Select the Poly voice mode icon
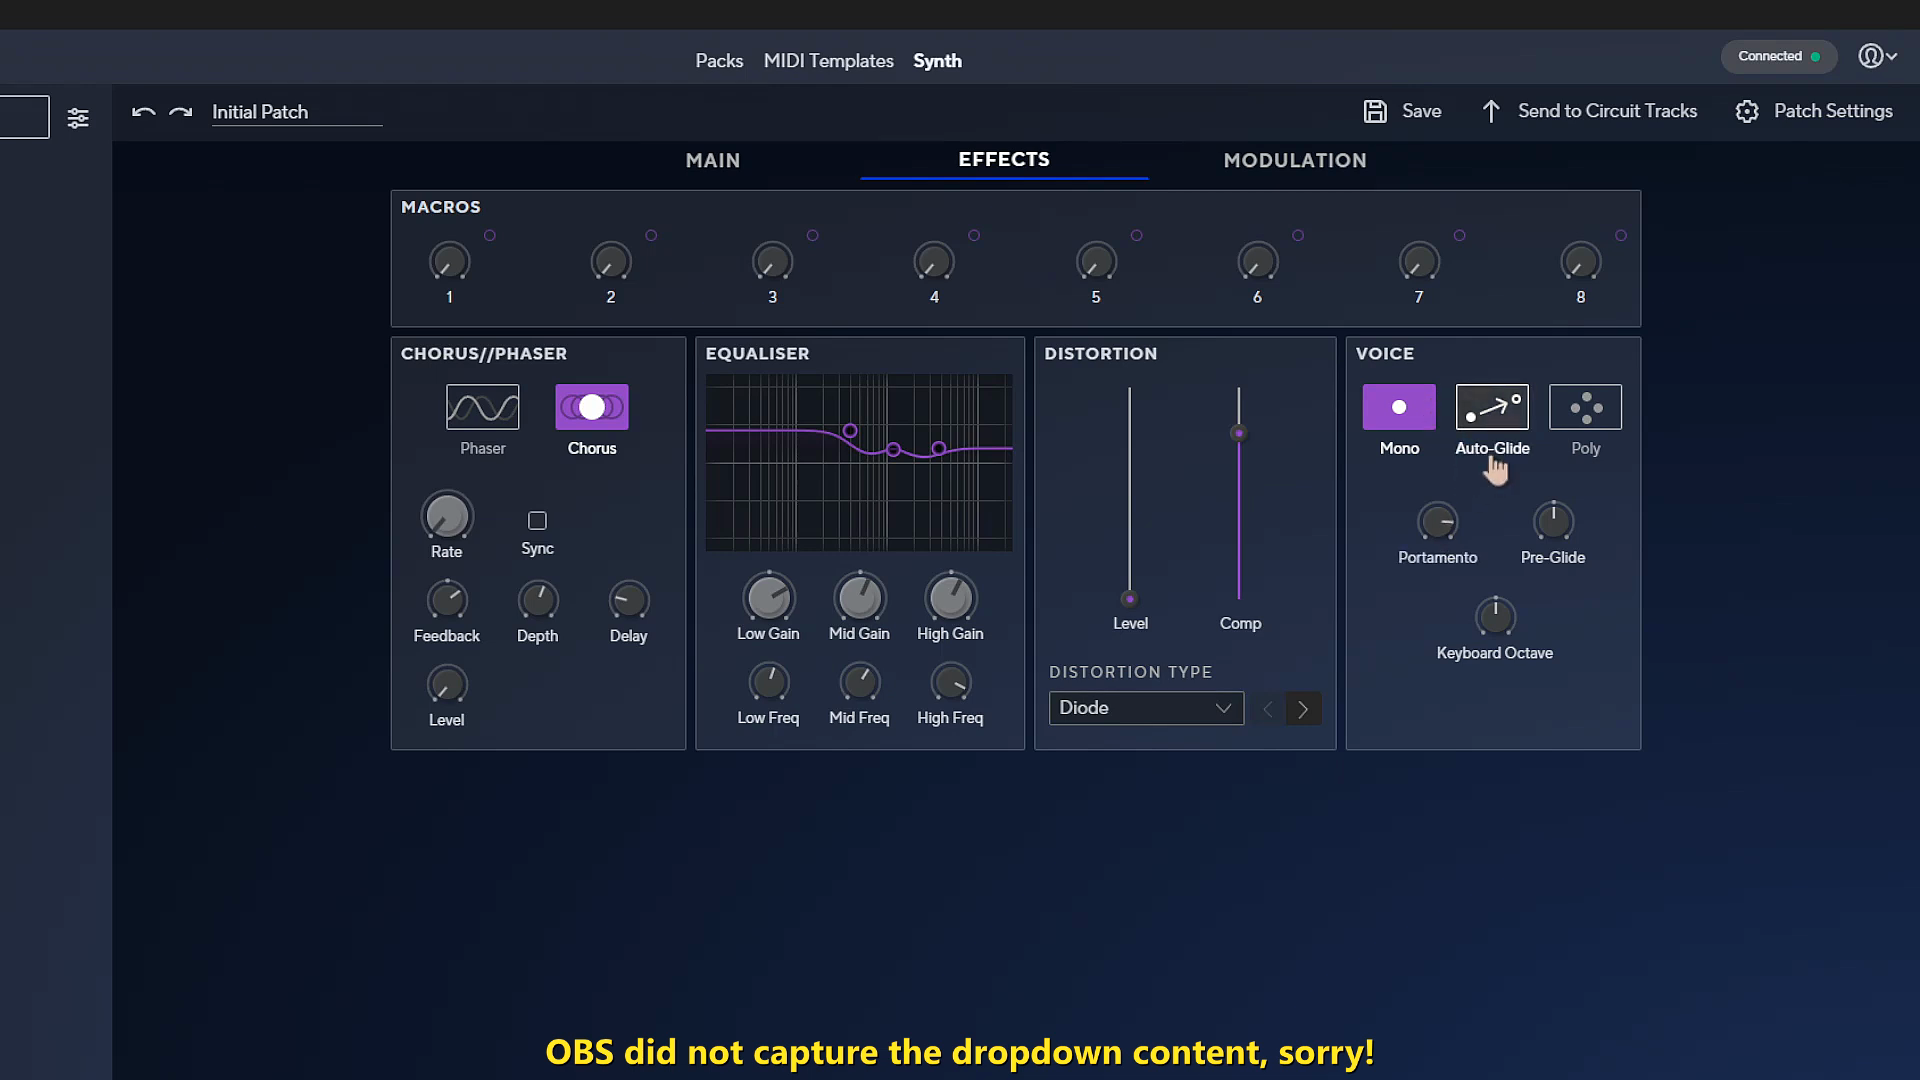This screenshot has height=1080, width=1920. [x=1586, y=407]
